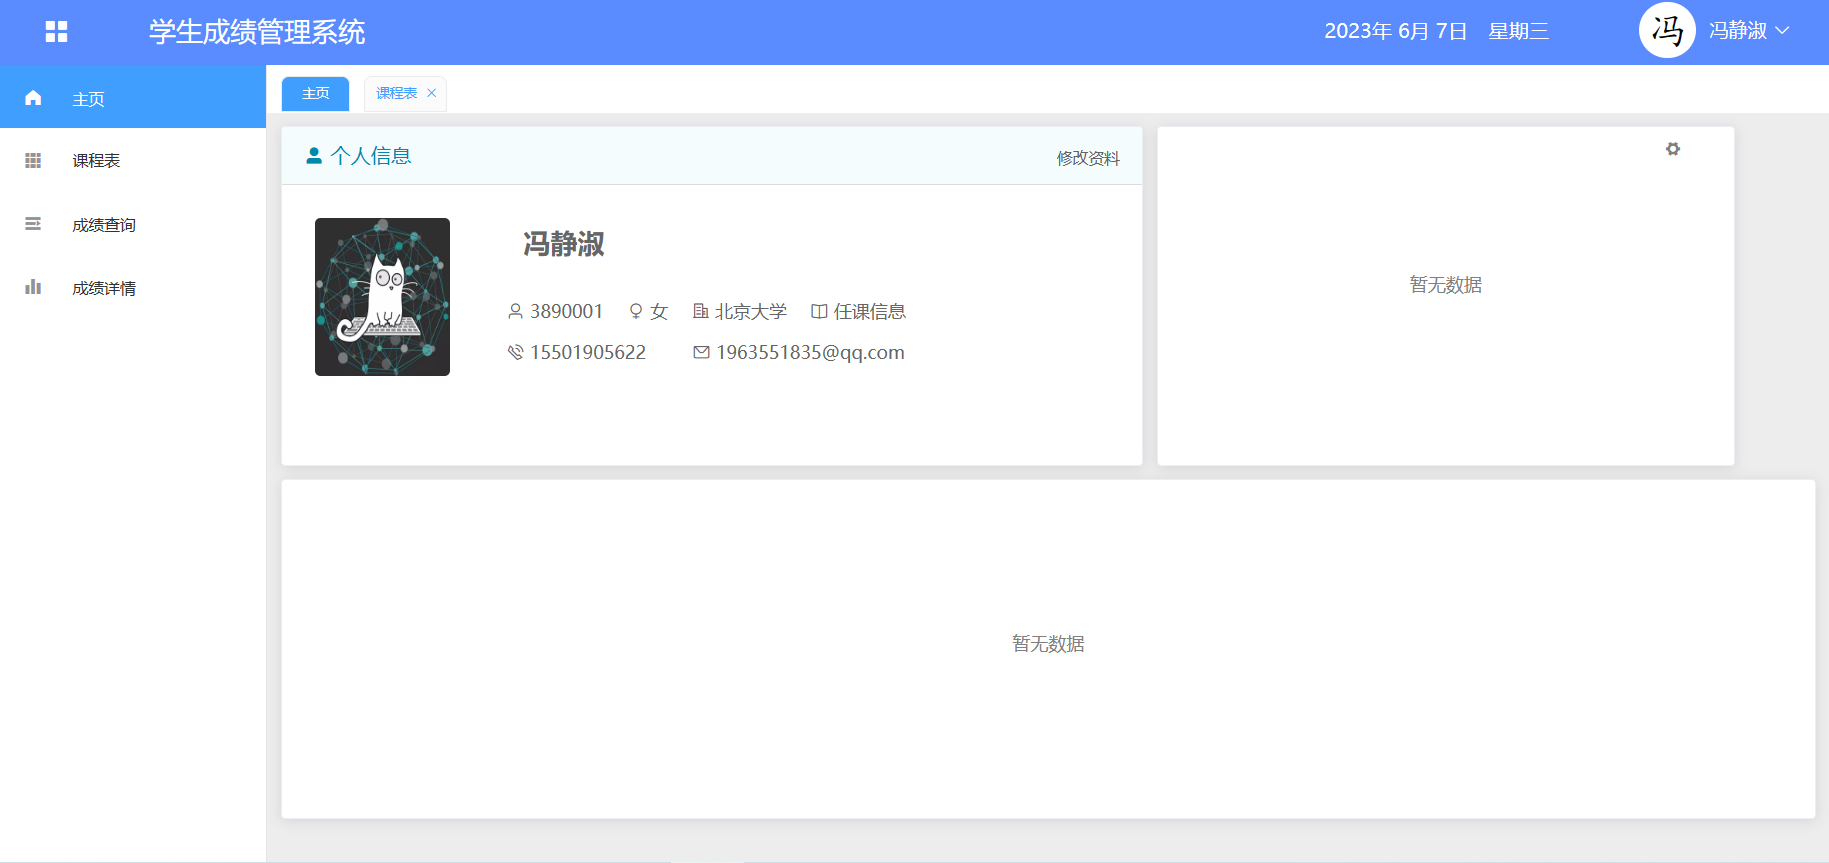Viewport: 1829px width, 863px height.
Task: Open the 成绩详情 sidebar menu item
Action: (133, 287)
